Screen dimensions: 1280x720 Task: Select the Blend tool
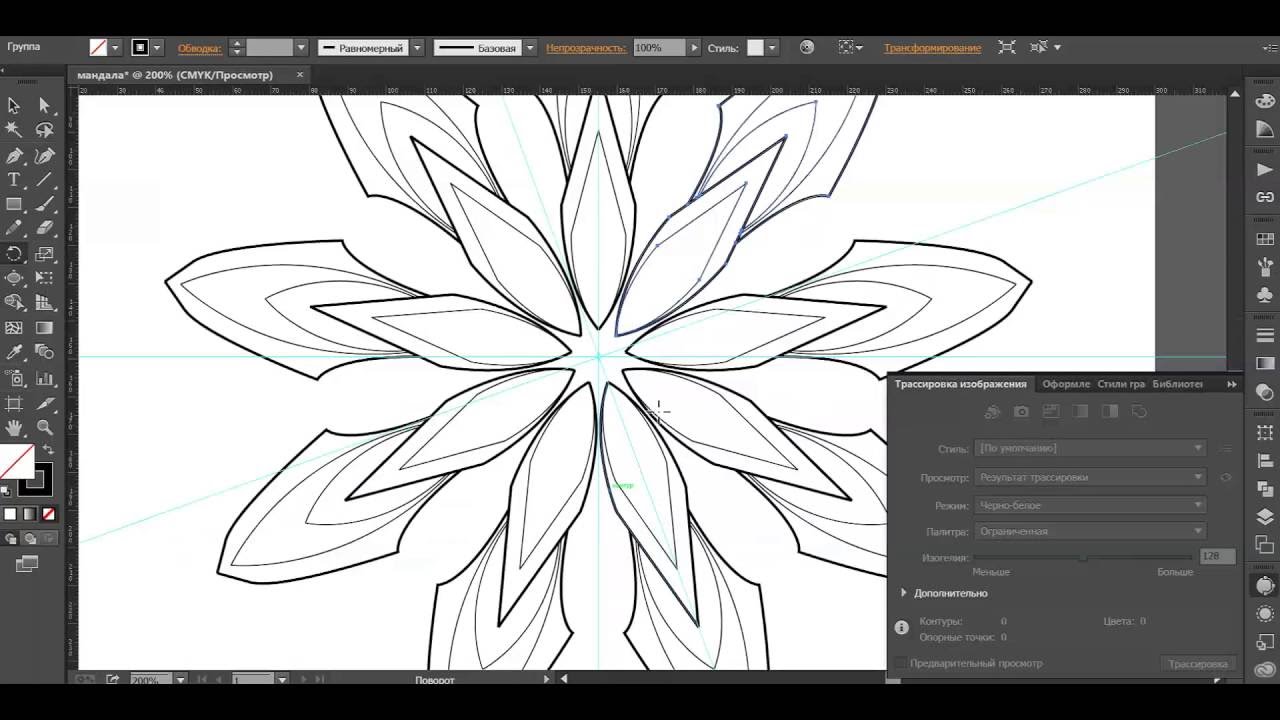point(44,352)
